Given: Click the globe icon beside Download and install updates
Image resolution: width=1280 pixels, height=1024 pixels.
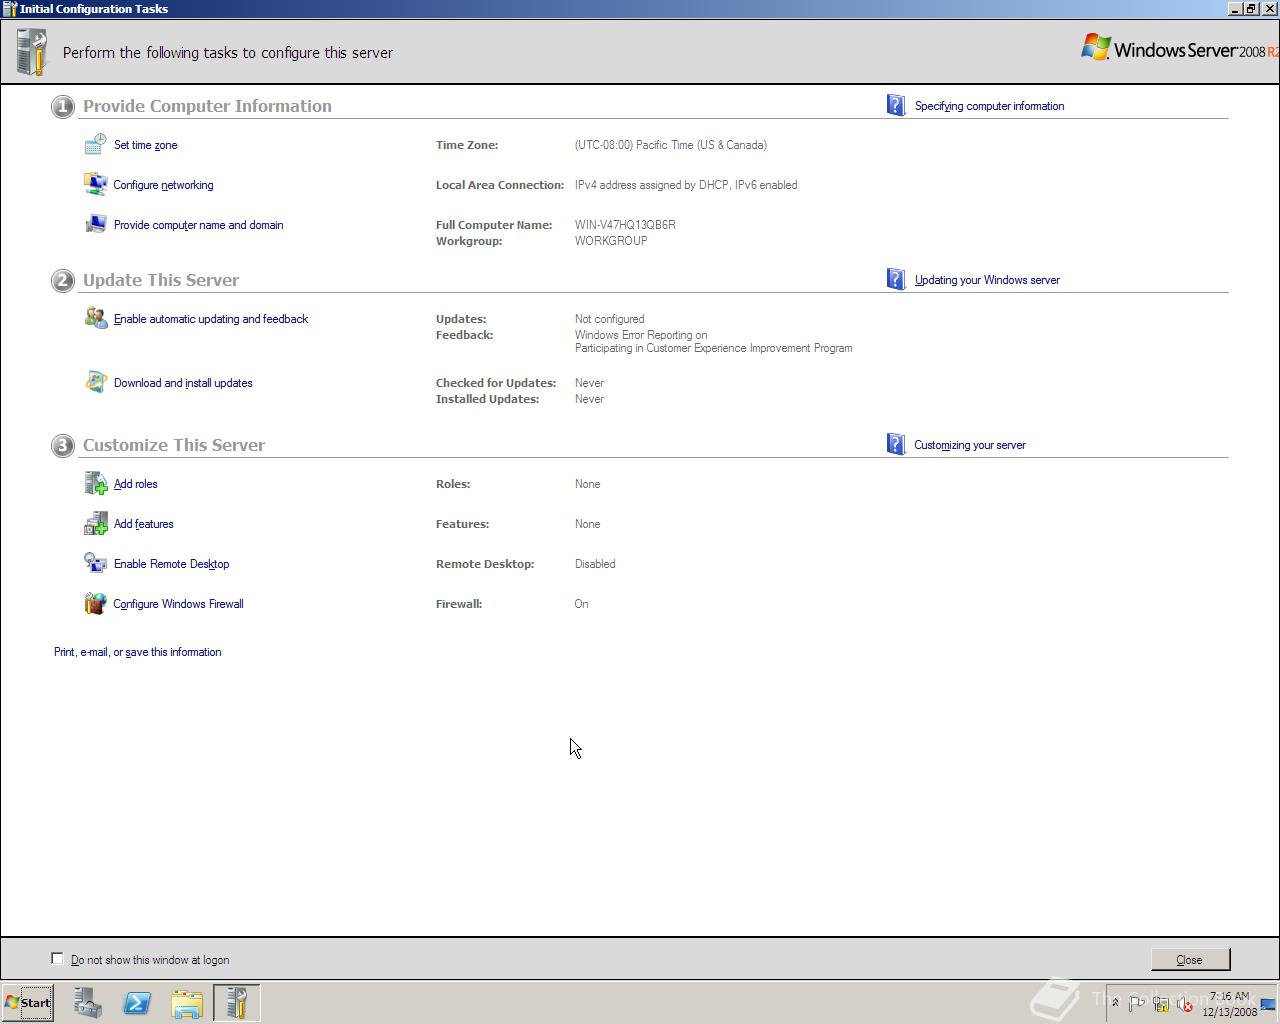Looking at the screenshot, I should tap(95, 383).
